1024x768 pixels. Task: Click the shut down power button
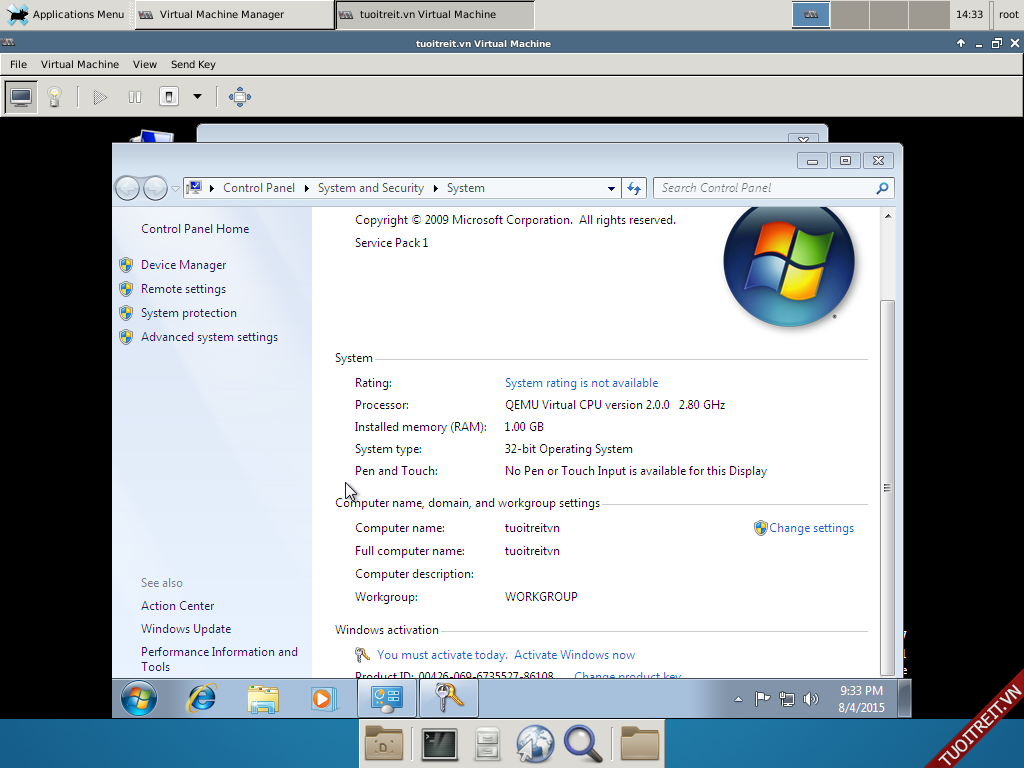point(169,97)
